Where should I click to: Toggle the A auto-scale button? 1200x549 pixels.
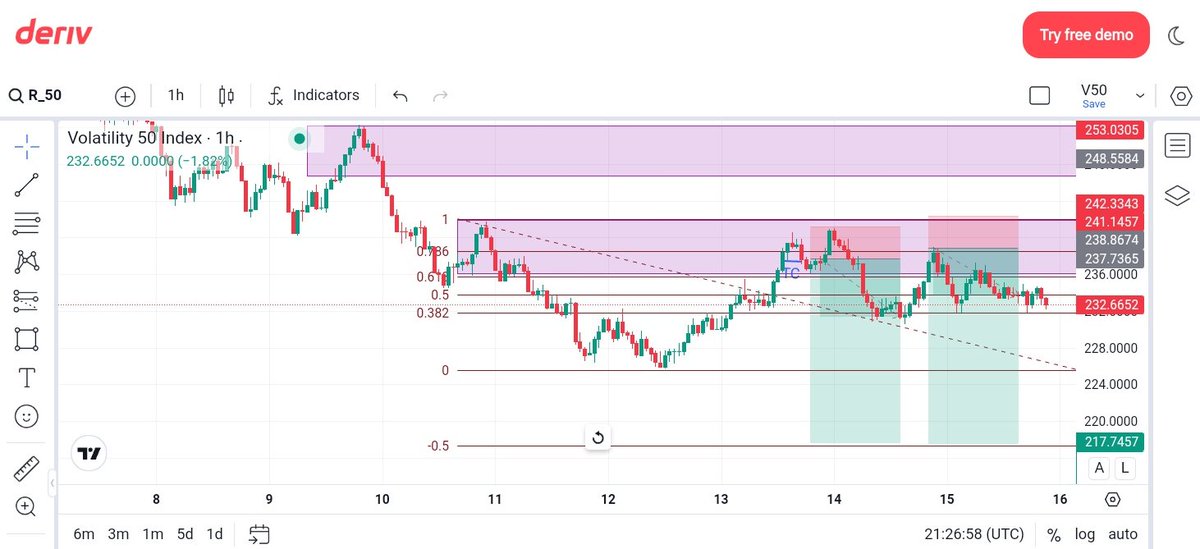point(1100,468)
